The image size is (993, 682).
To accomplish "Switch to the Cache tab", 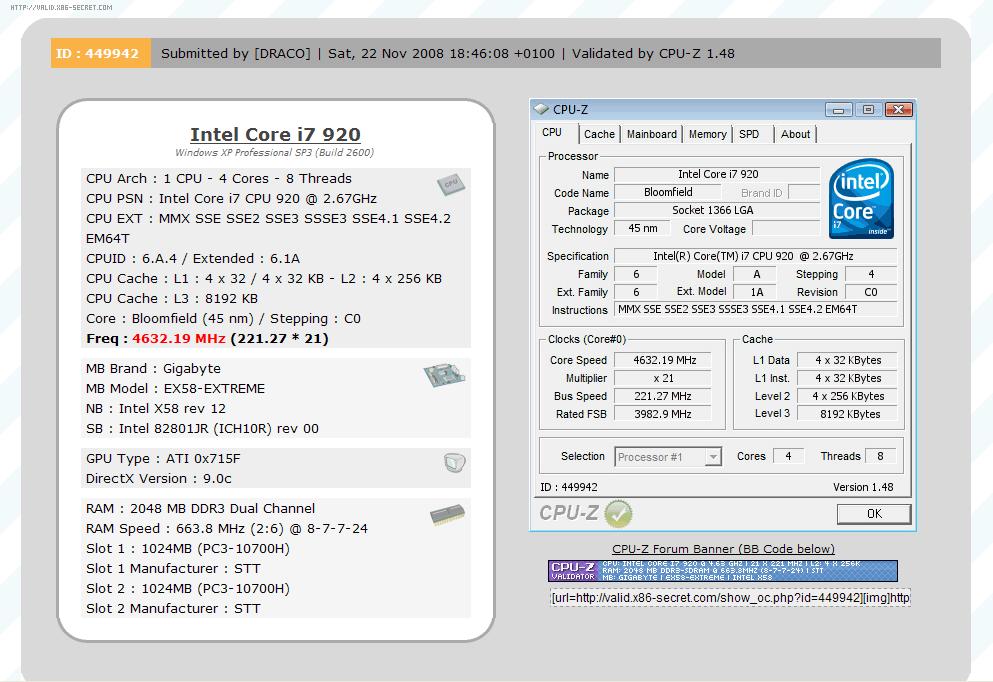I will tap(599, 134).
